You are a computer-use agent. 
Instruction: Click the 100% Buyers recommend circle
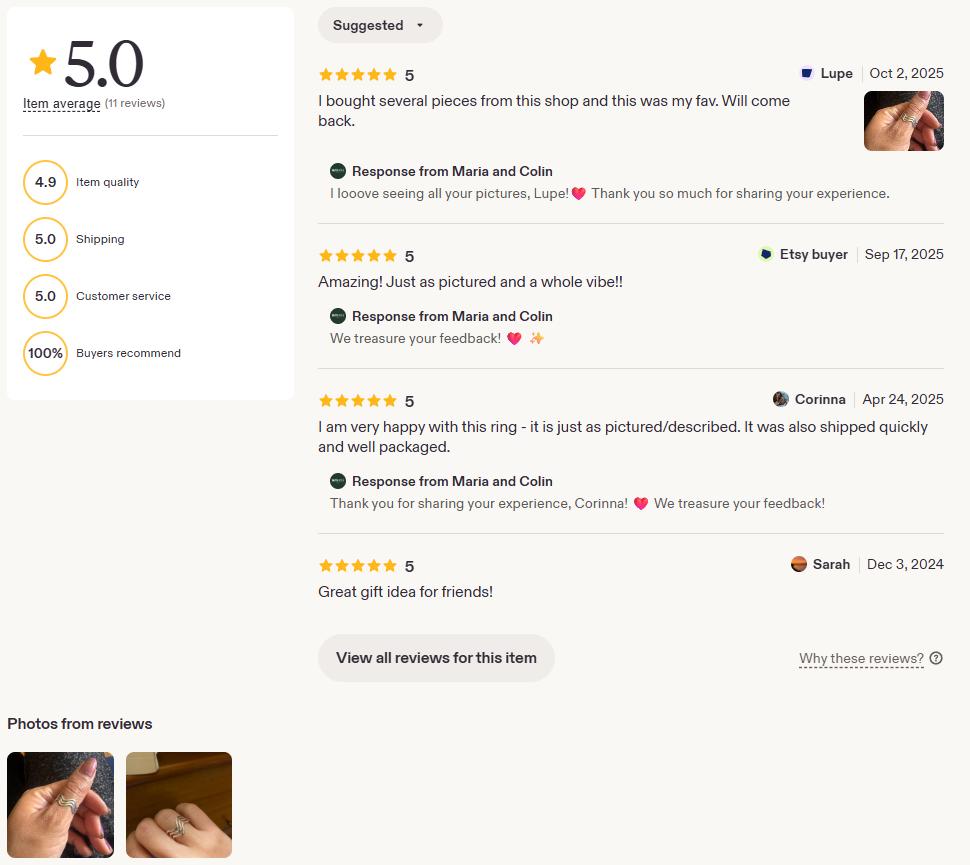[x=45, y=353]
